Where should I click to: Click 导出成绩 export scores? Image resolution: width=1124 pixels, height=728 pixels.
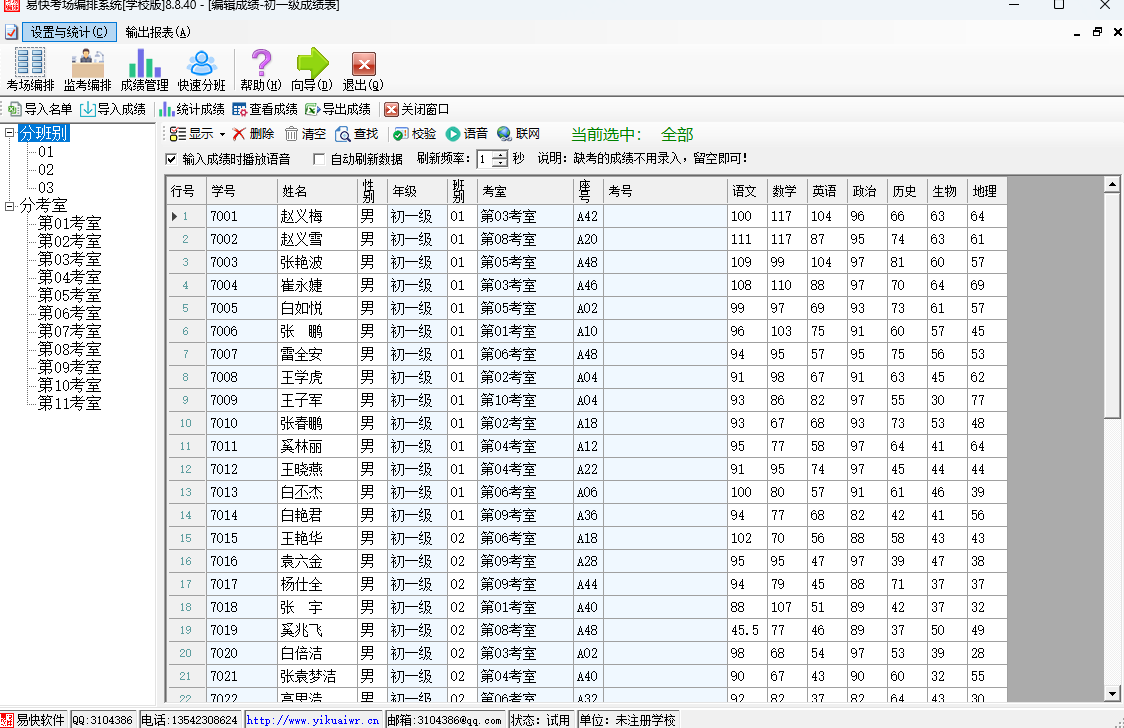click(338, 109)
